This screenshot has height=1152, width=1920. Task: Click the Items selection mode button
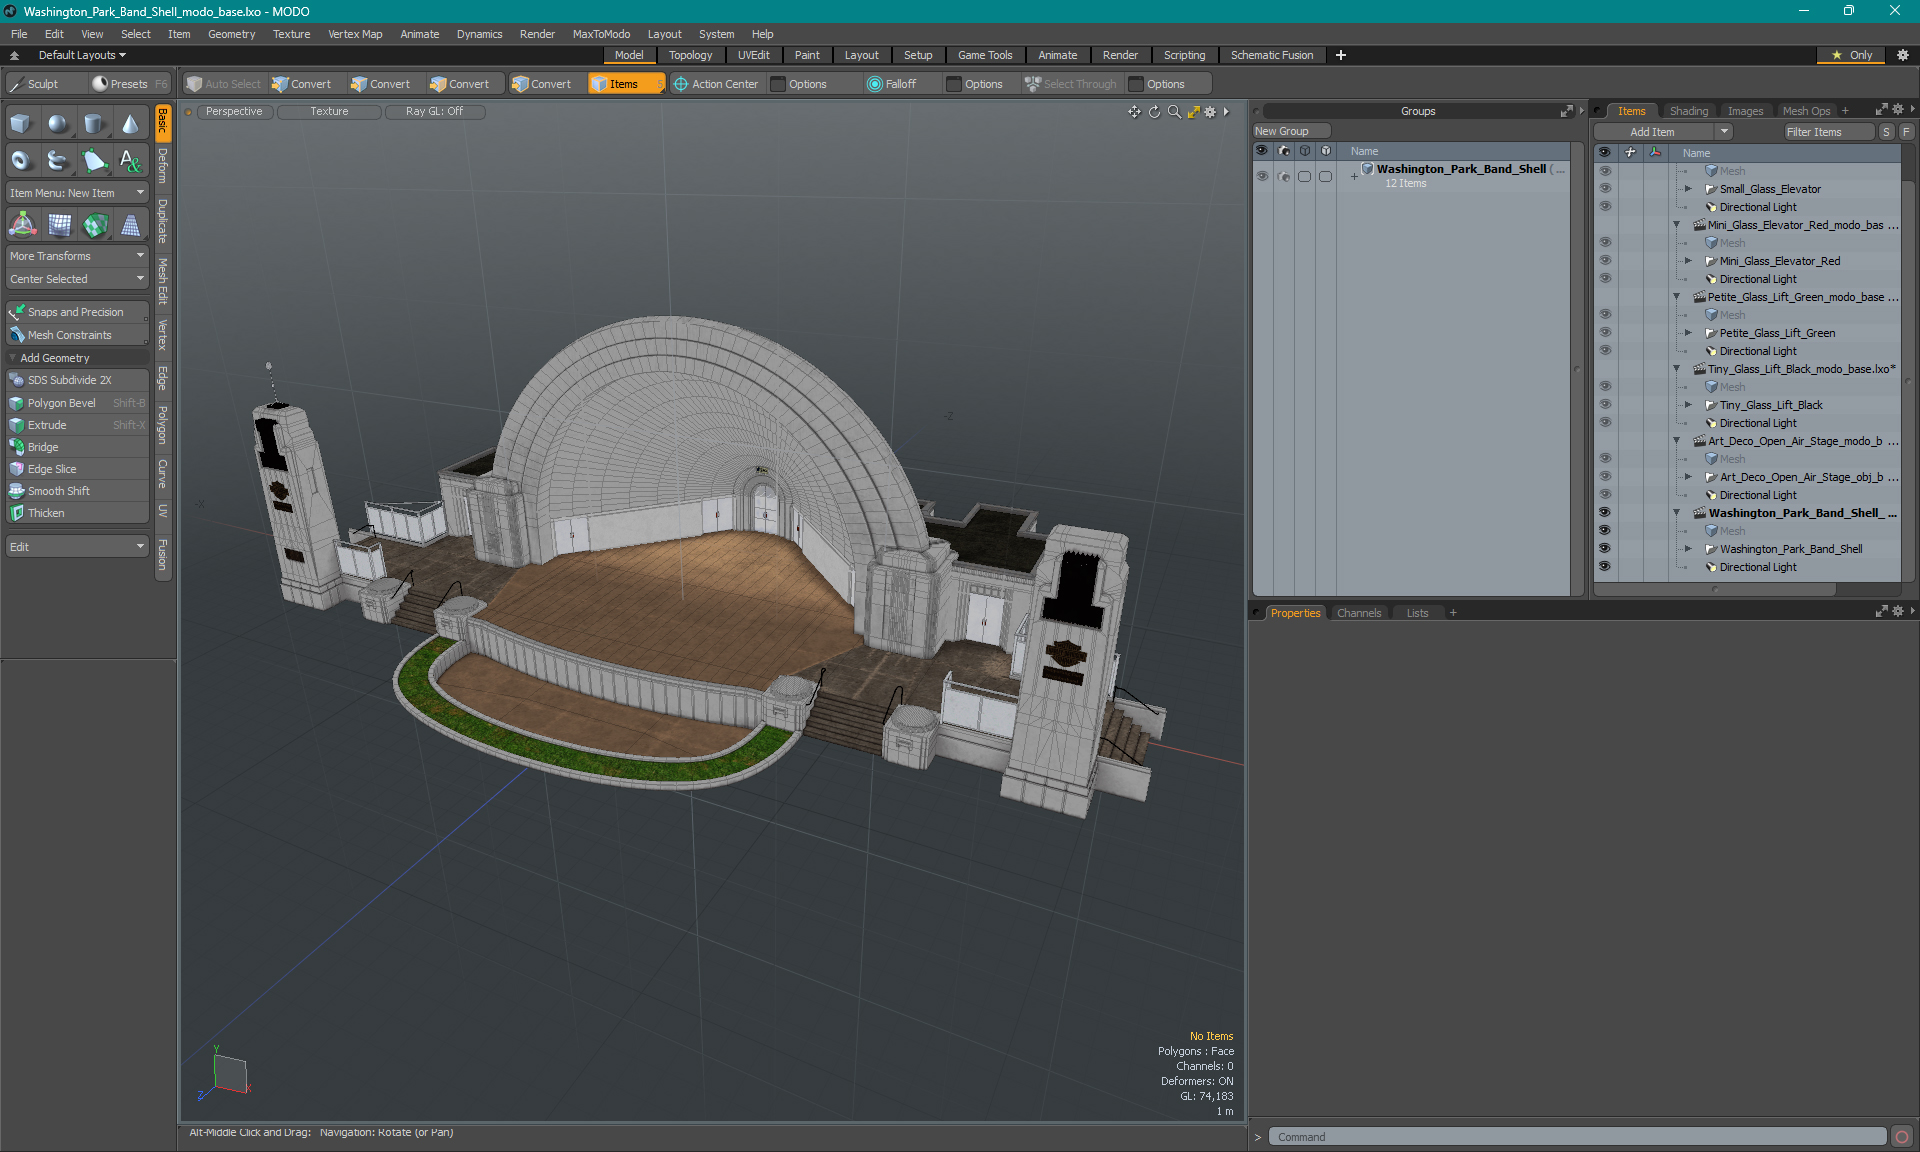pyautogui.click(x=626, y=84)
